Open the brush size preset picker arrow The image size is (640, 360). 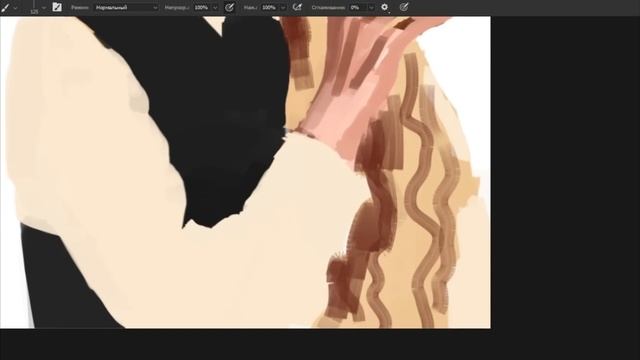point(44,8)
